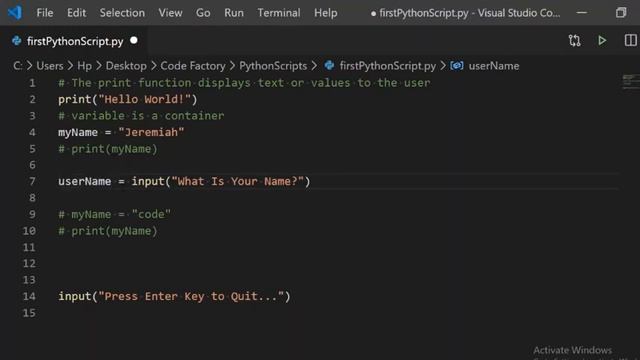Open the compare changes icon
Image resolution: width=640 pixels, height=360 pixels.
click(x=574, y=40)
